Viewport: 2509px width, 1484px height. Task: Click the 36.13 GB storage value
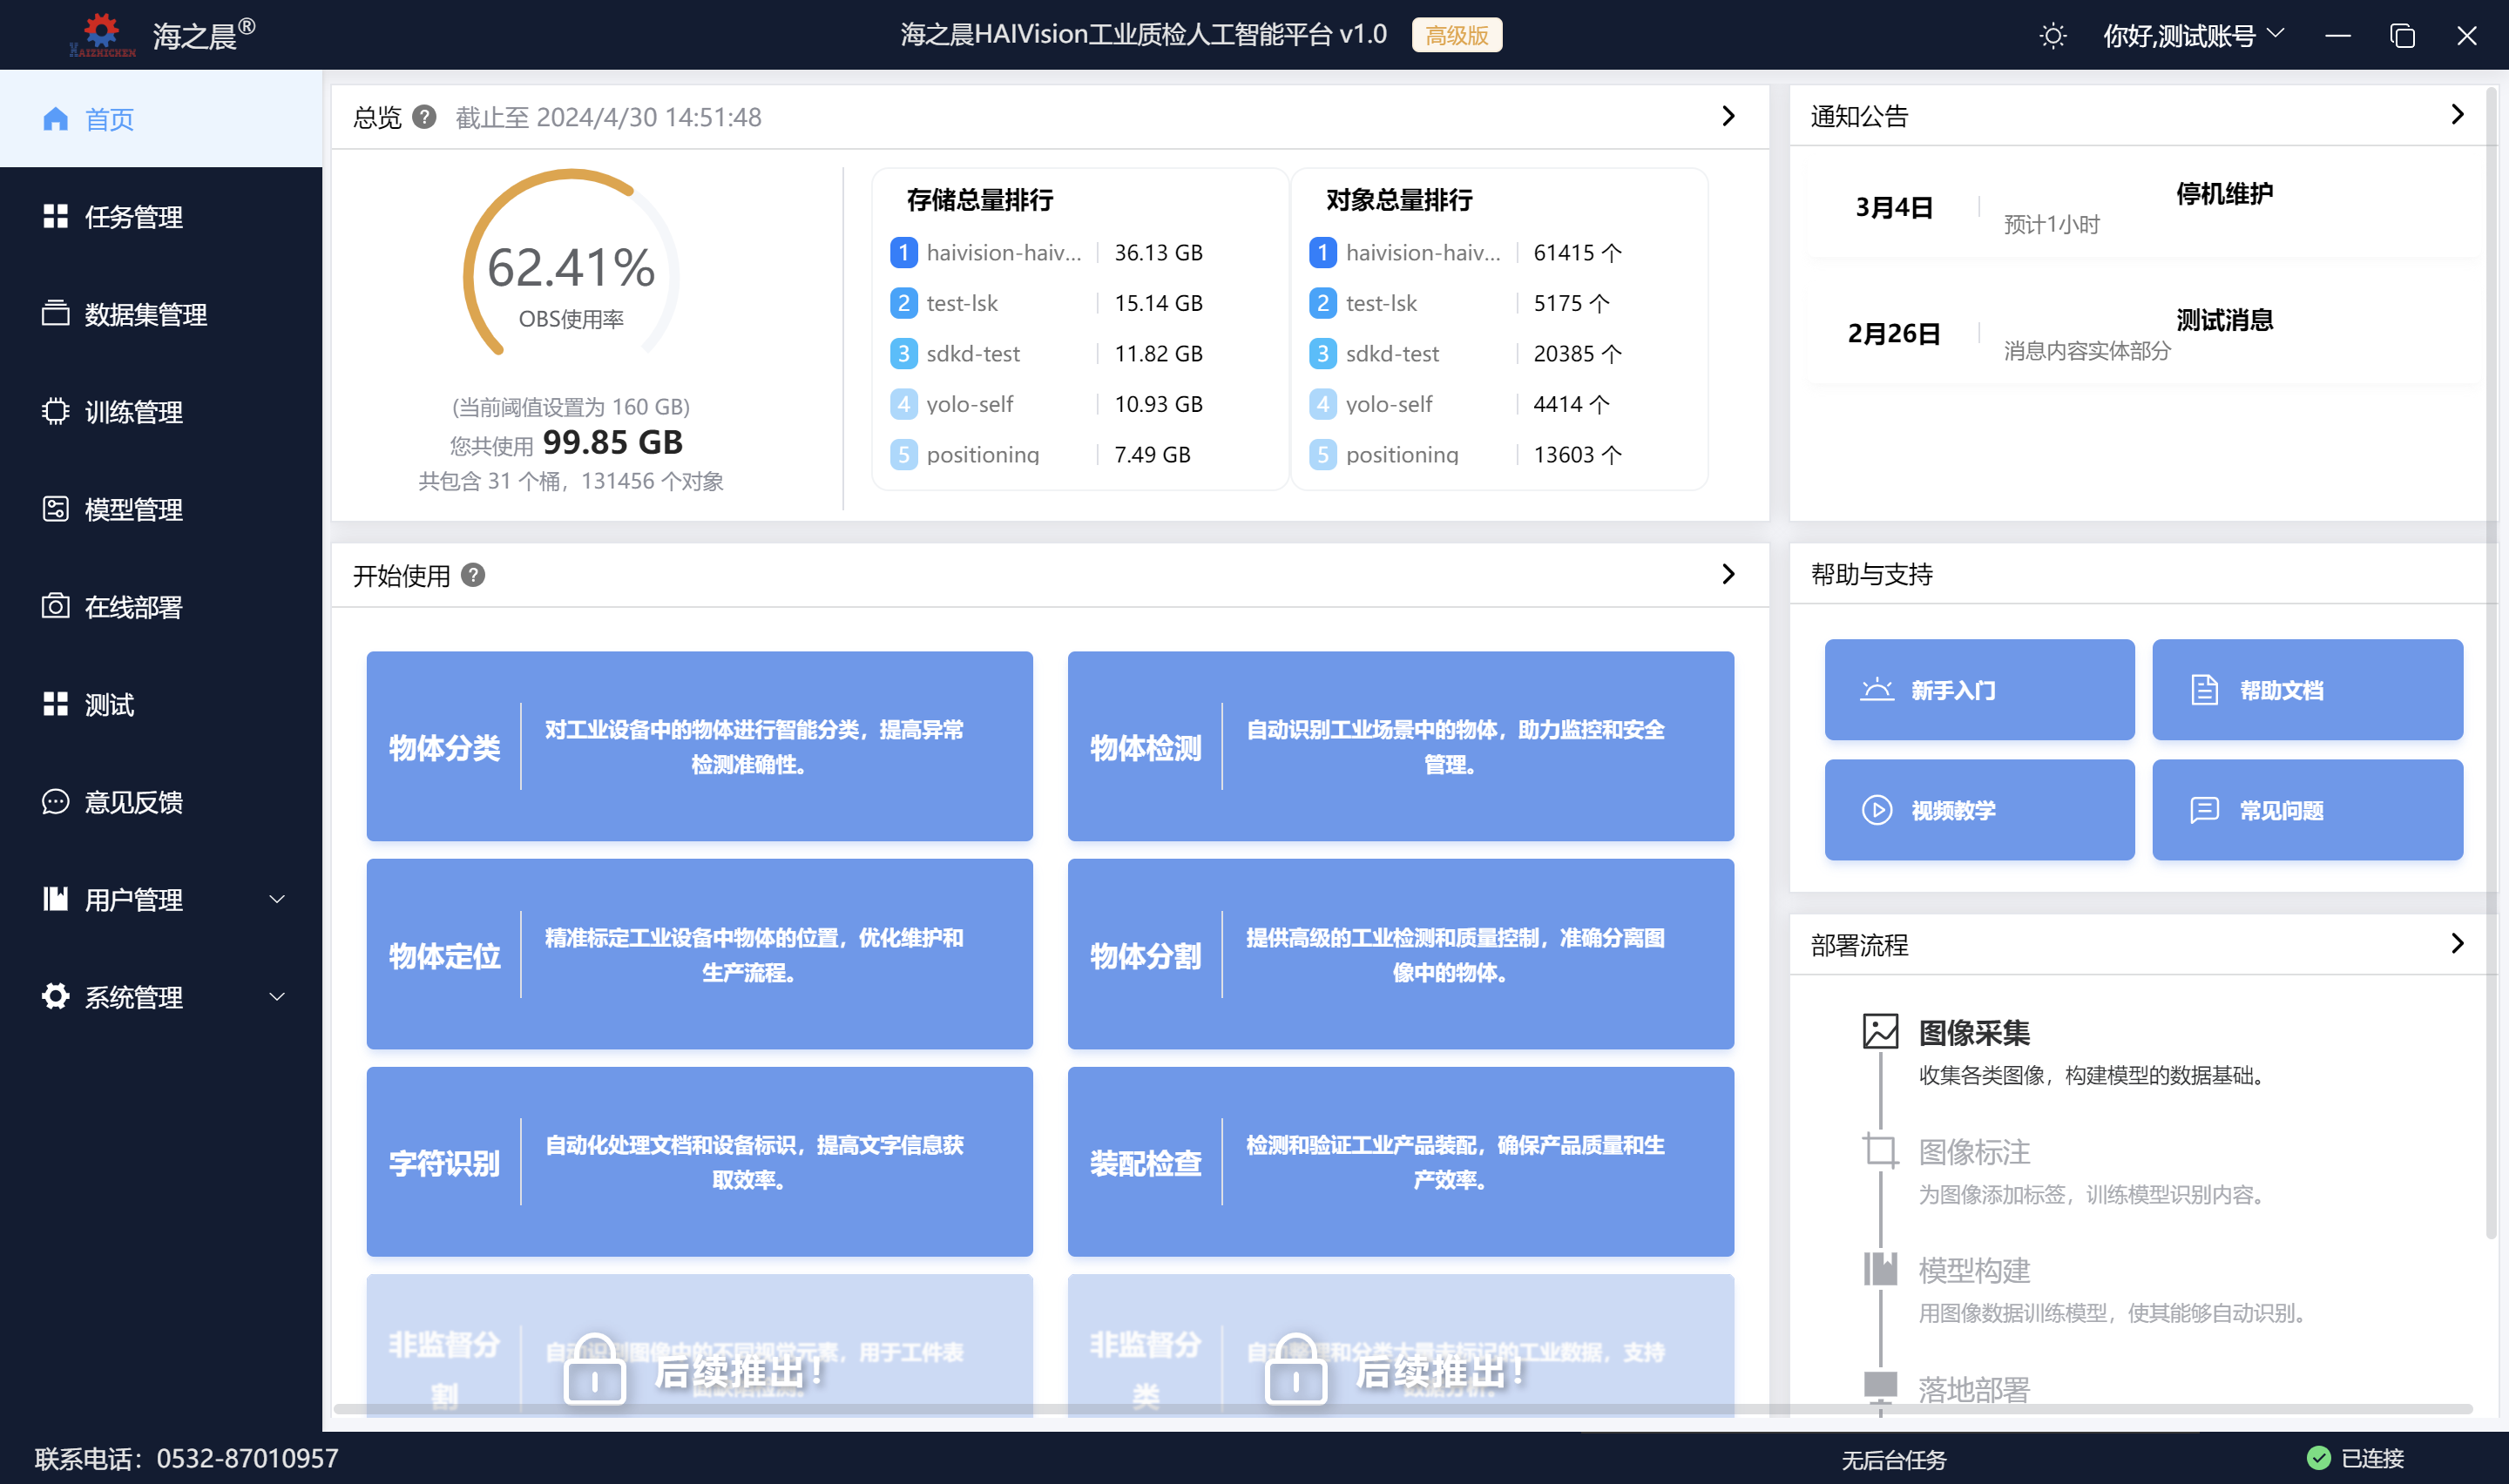[1158, 252]
